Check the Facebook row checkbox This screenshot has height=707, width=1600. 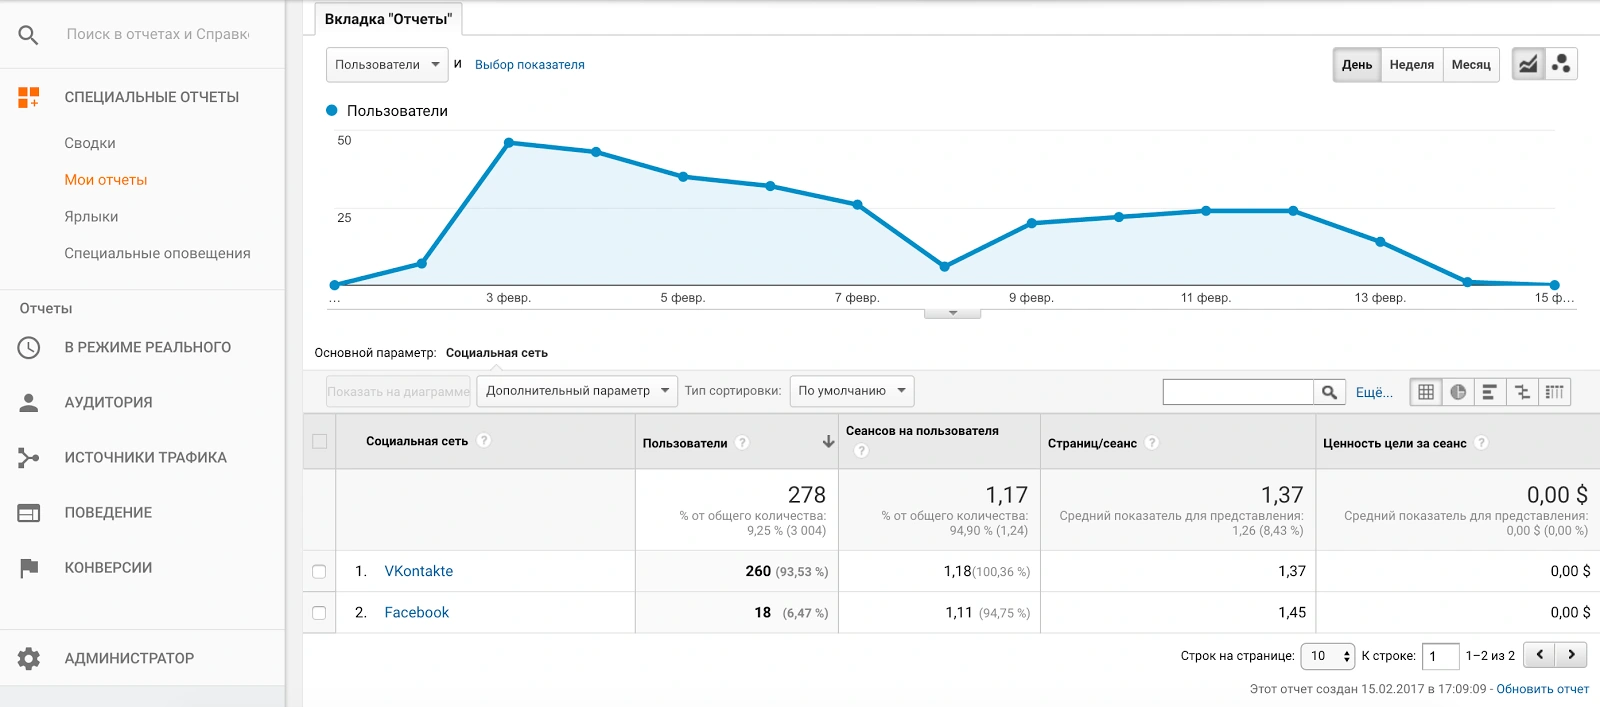pos(319,613)
